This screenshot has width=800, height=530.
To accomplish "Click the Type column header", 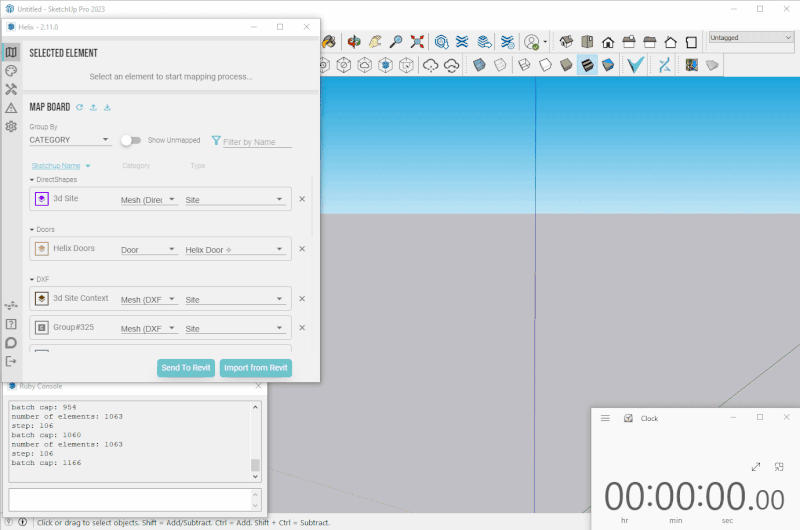I will click(x=198, y=166).
